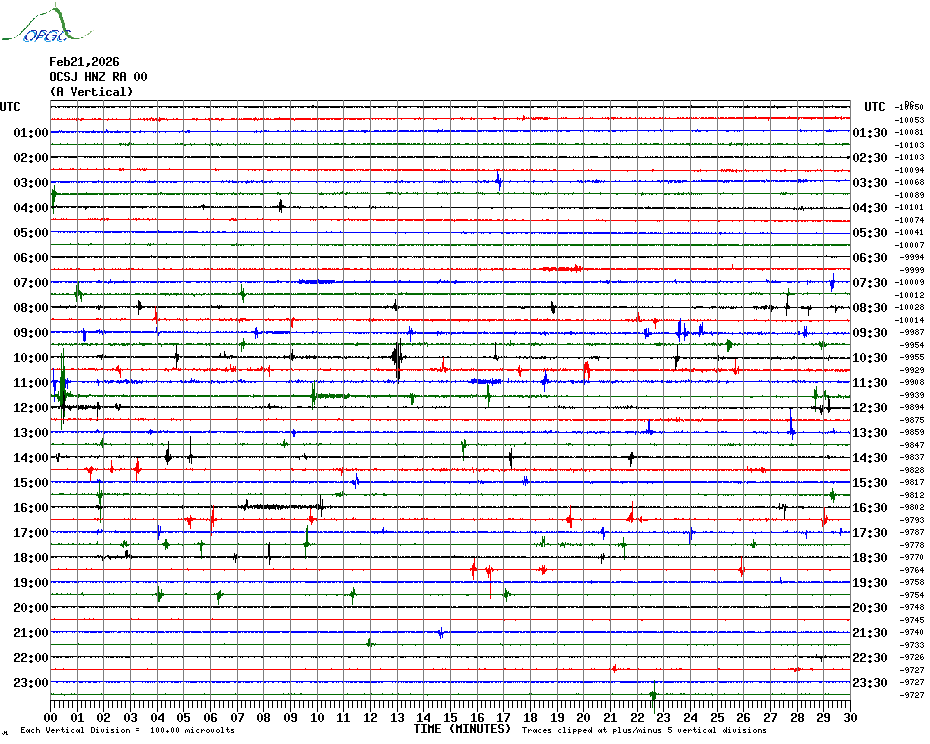This screenshot has width=930, height=744.
Task: Click the Feb21,2026 date heading
Action: [84, 62]
